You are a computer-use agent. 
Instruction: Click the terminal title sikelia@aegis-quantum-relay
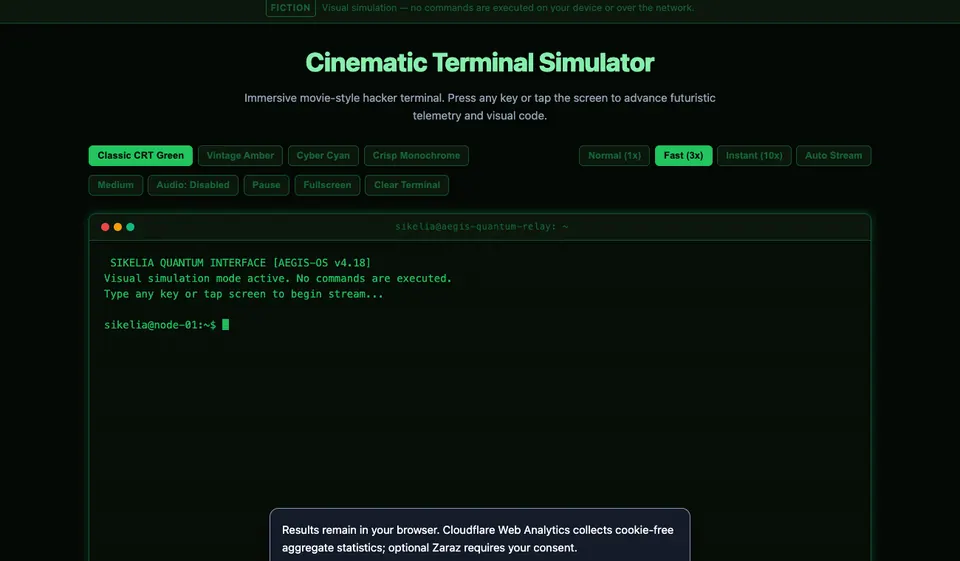(481, 227)
